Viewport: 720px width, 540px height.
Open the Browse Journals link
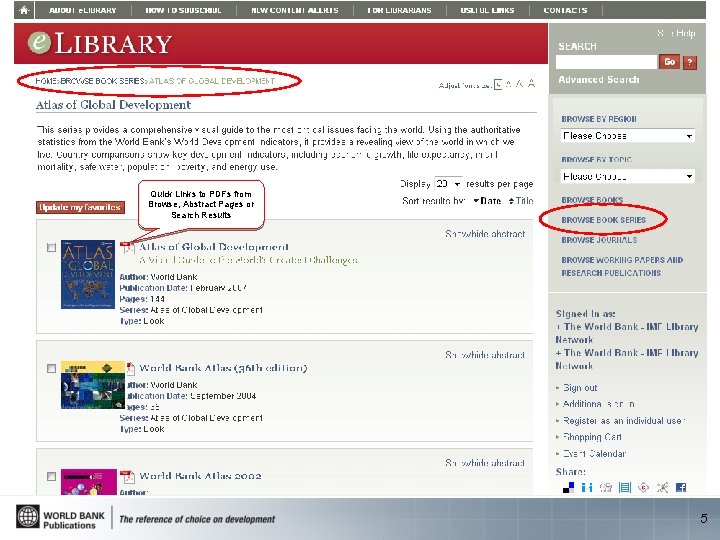(x=599, y=240)
